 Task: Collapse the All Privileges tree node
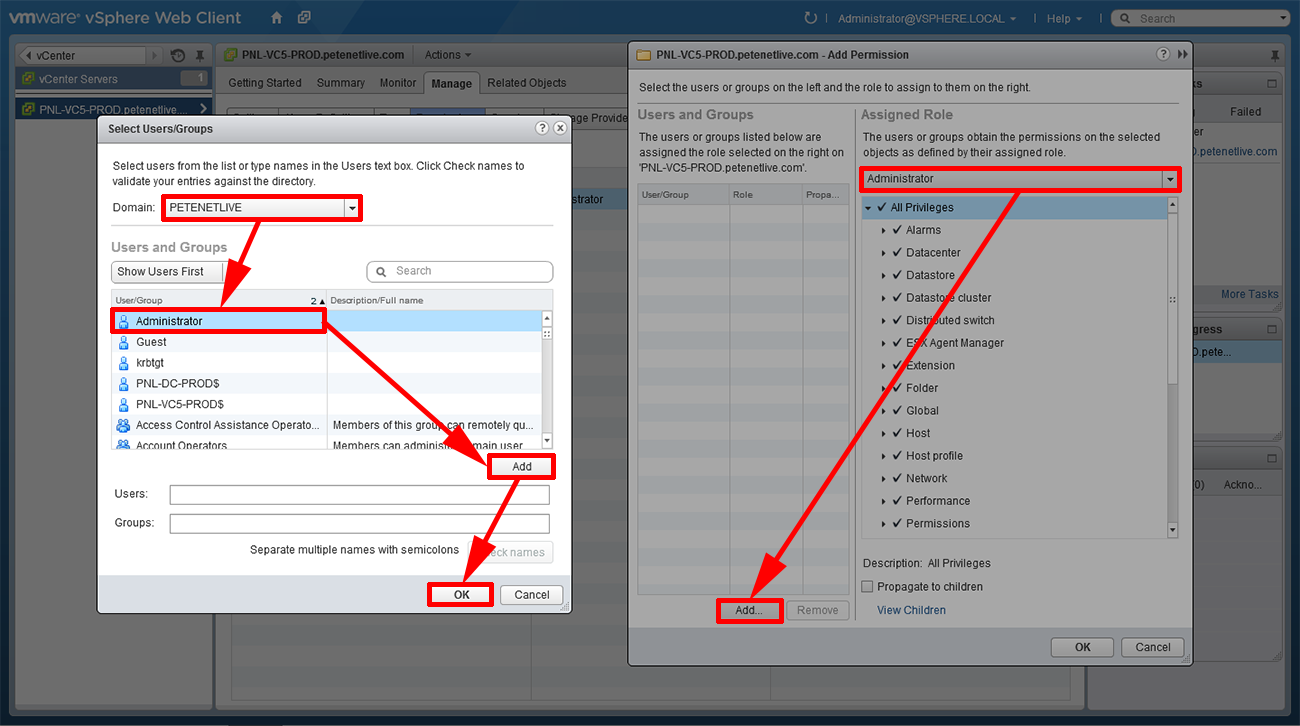pos(868,207)
